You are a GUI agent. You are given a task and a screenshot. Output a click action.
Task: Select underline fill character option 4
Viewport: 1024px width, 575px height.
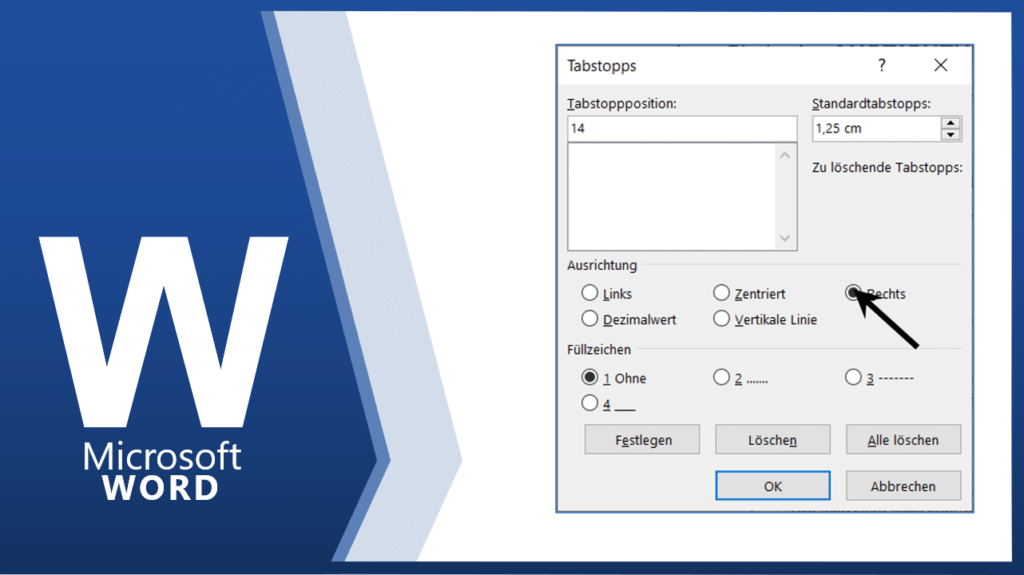589,404
